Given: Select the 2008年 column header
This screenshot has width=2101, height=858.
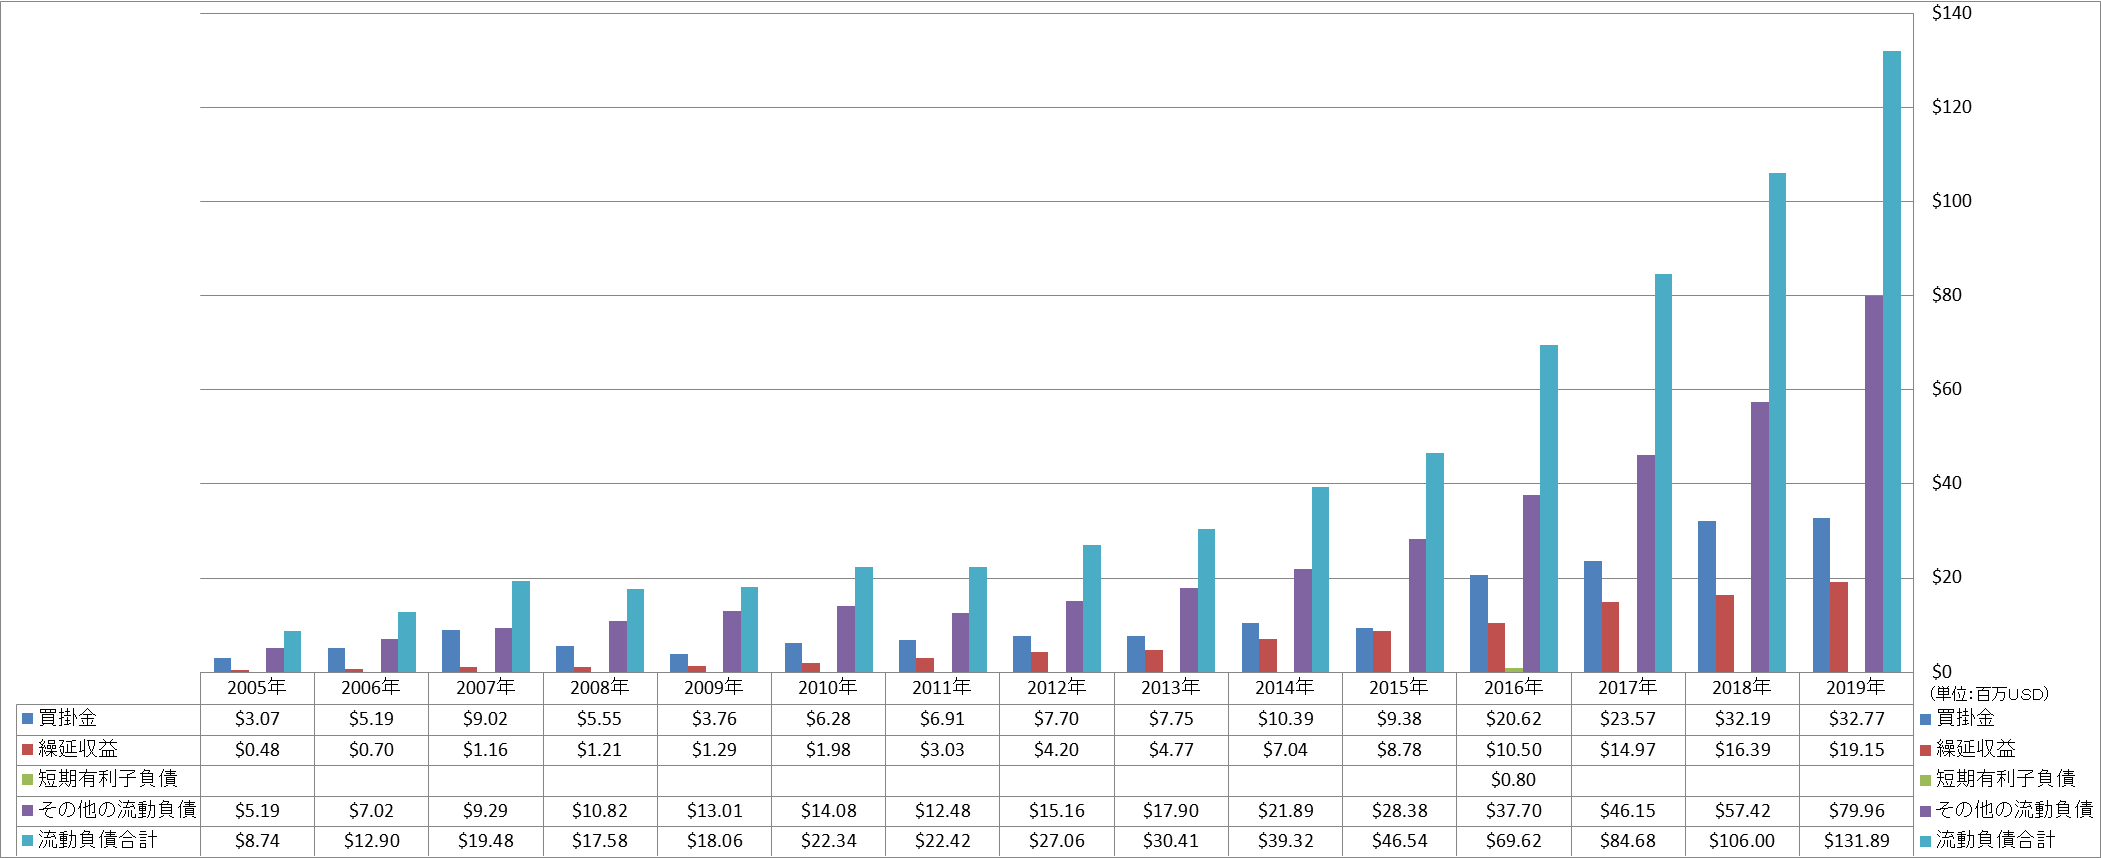Looking at the screenshot, I should (600, 688).
